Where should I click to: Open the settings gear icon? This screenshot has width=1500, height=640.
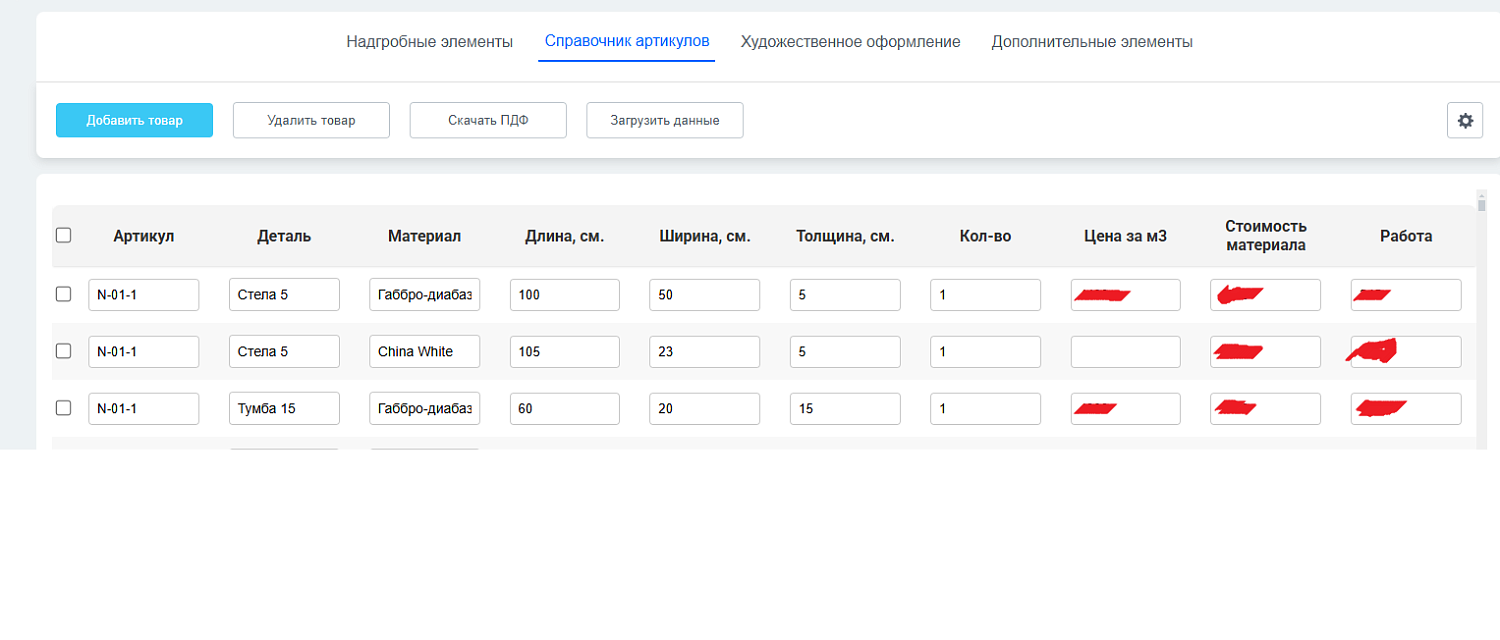(x=1464, y=120)
